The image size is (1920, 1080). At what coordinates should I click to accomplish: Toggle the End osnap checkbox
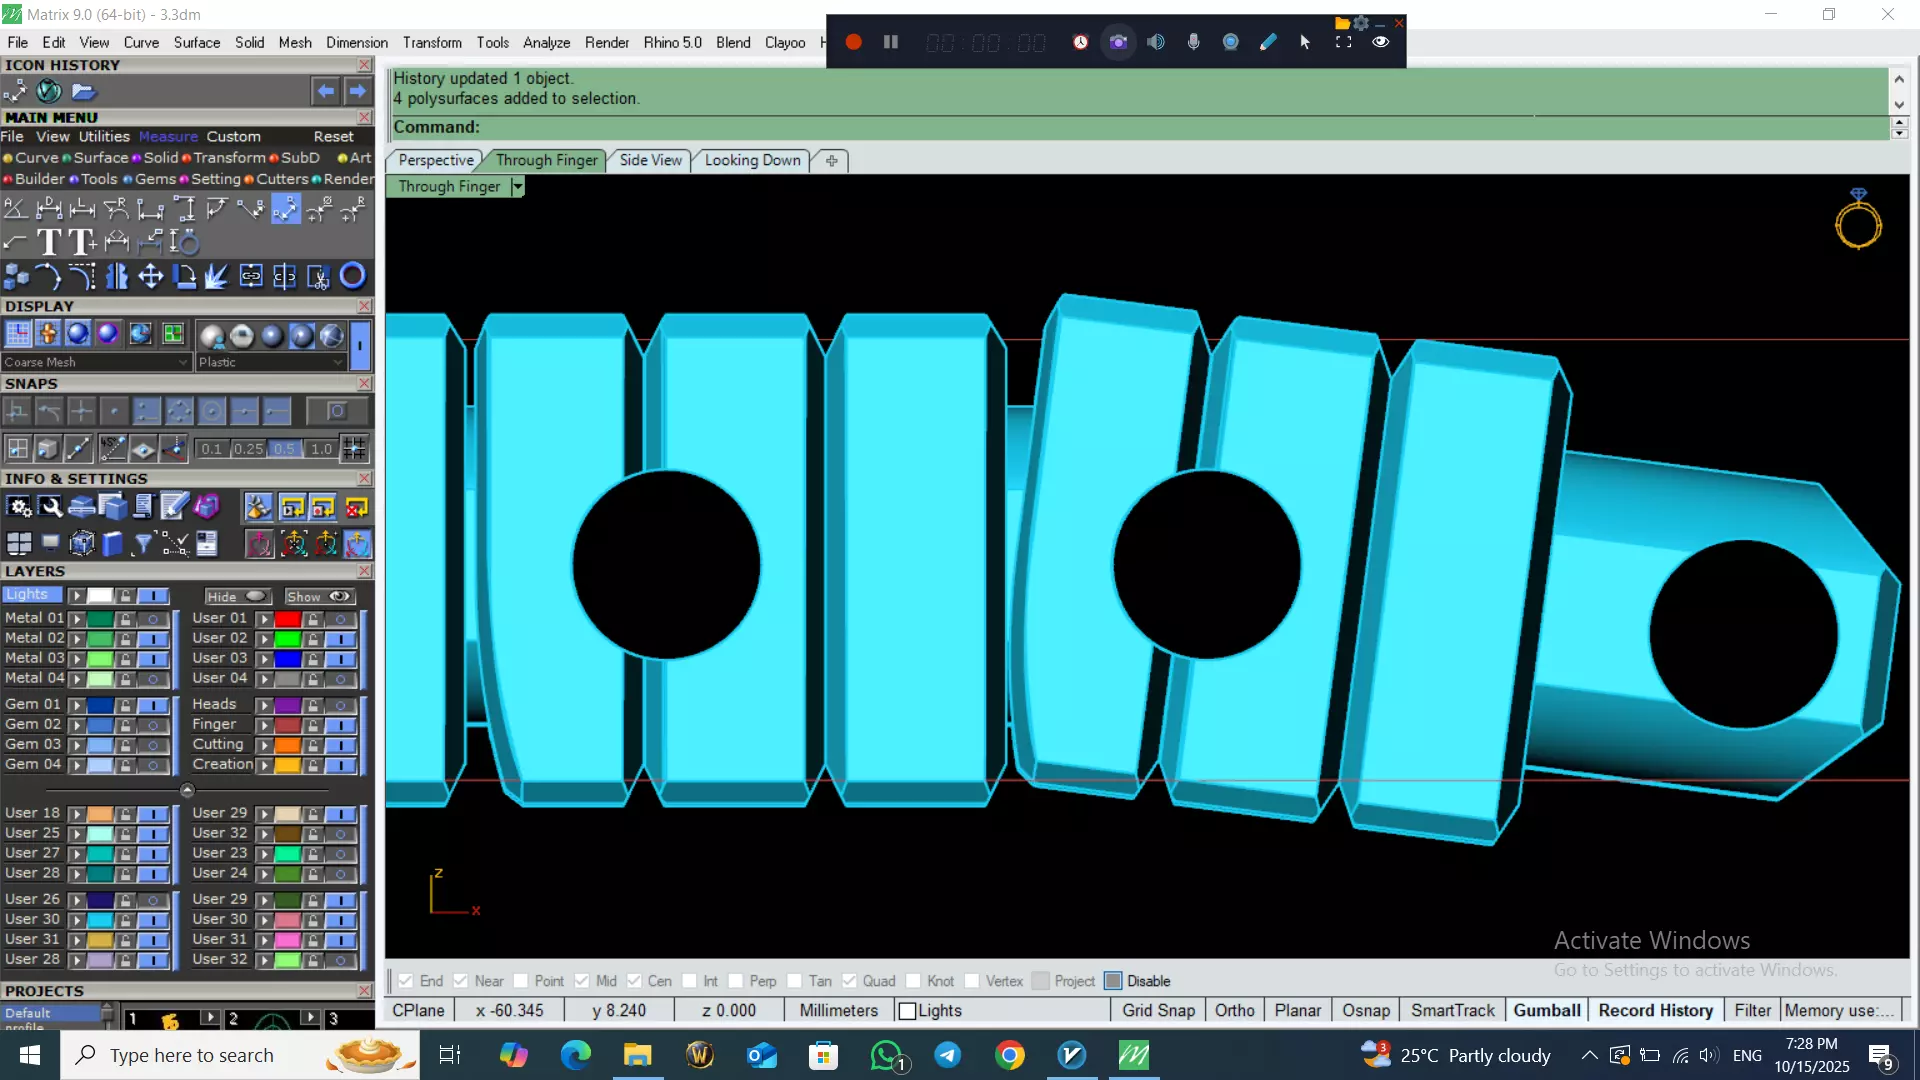(406, 981)
